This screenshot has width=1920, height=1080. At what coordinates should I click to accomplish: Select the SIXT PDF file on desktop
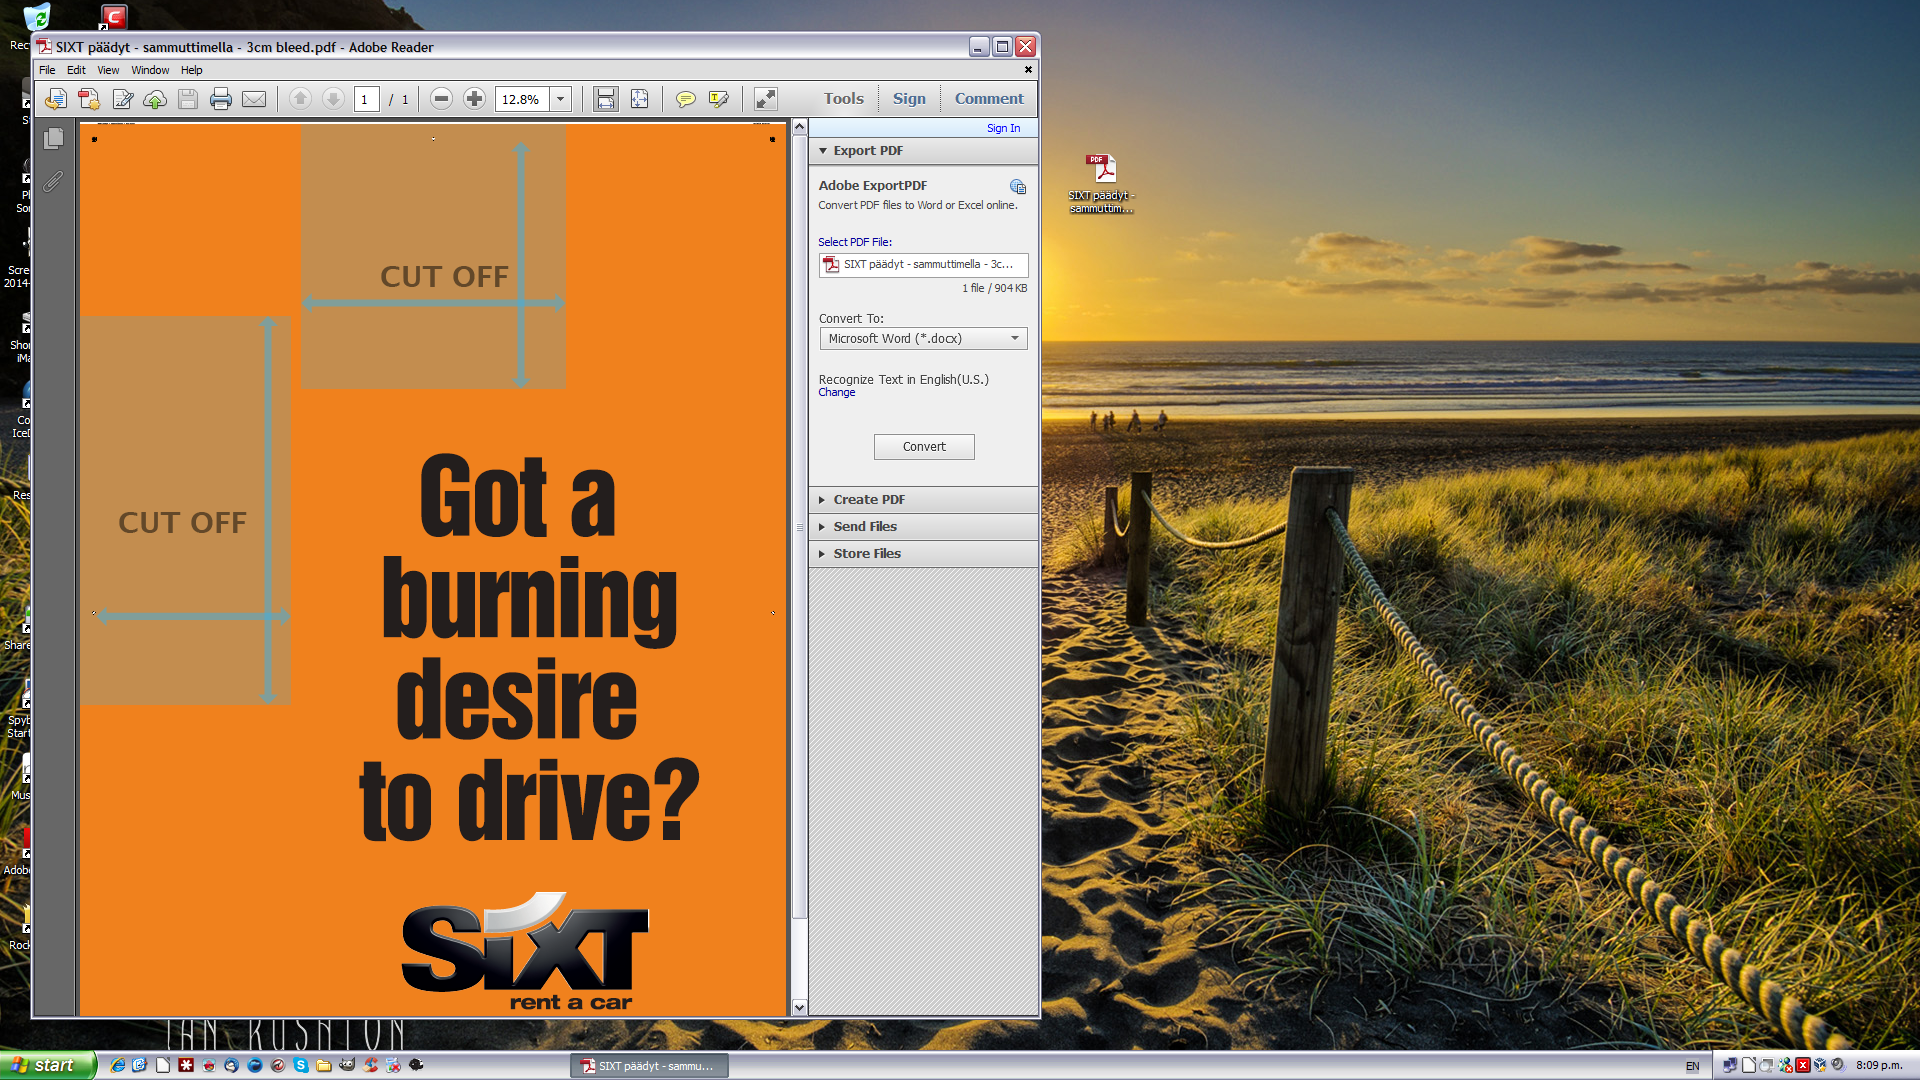1101,184
